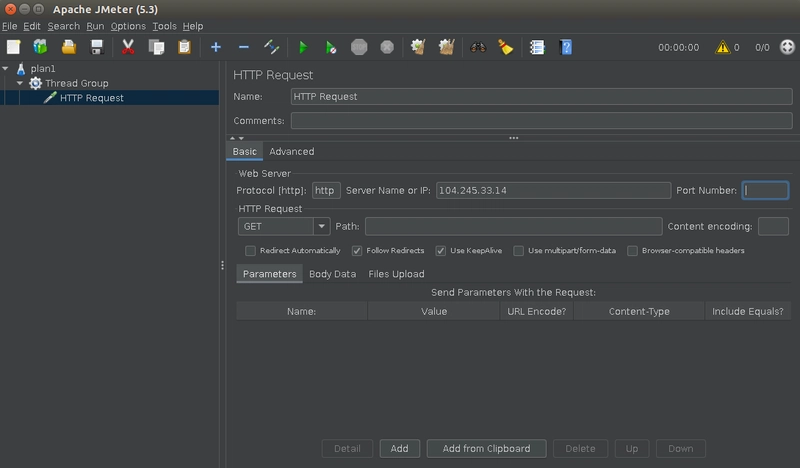Click the Detail button
This screenshot has height=468, width=800.
[347, 449]
